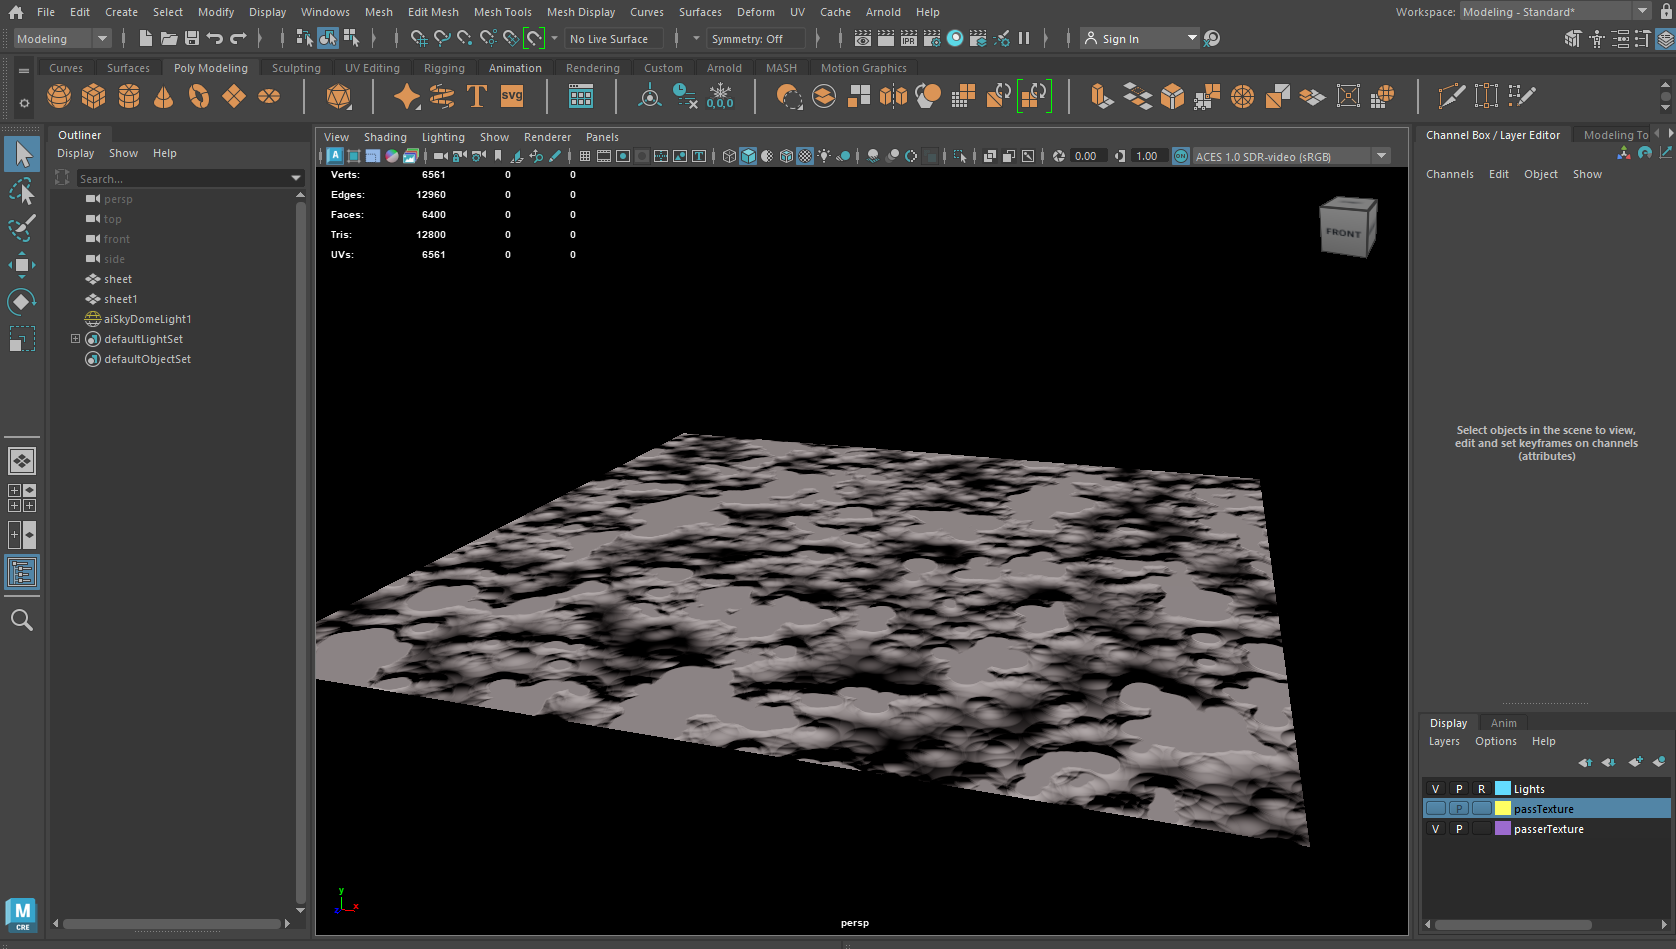Click the Move Layer Up icon in Layer Editor
The height and width of the screenshot is (949, 1676).
(1585, 761)
